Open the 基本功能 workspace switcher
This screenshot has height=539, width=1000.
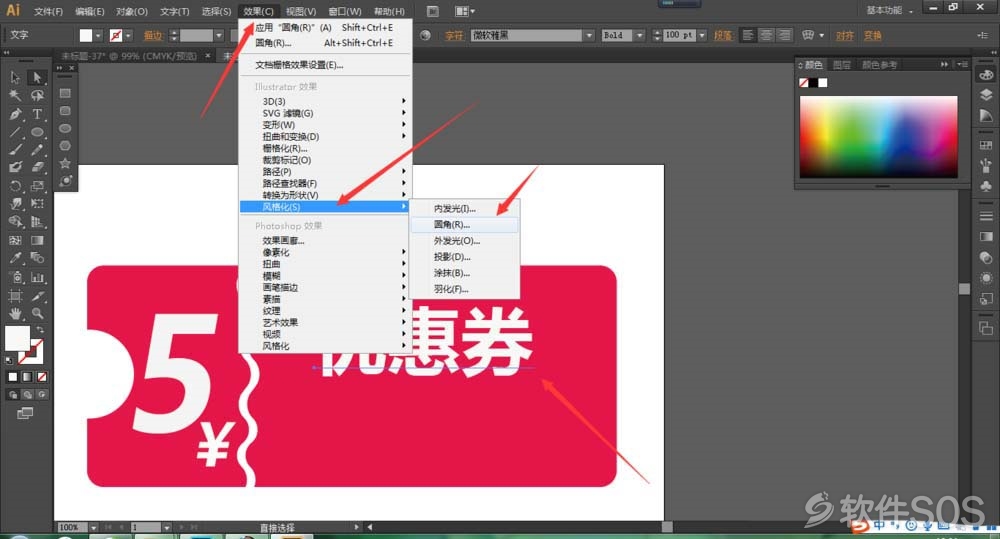889,10
